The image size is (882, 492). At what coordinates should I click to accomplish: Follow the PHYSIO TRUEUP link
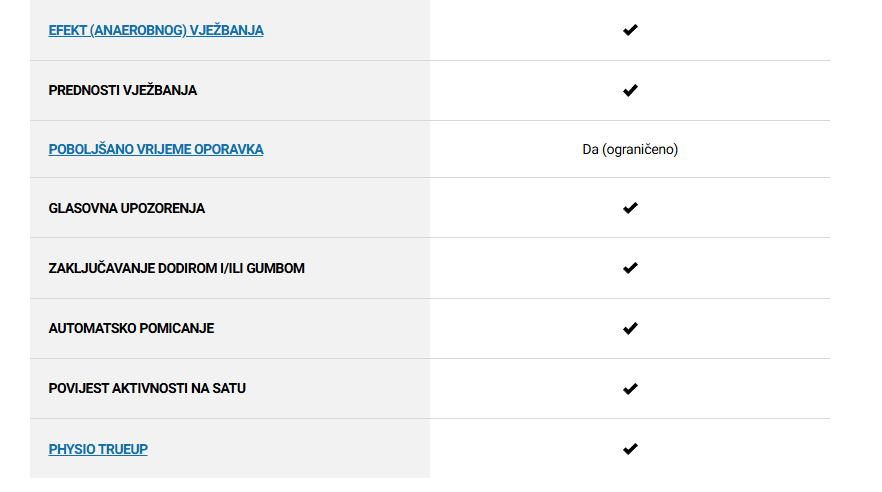(x=98, y=449)
